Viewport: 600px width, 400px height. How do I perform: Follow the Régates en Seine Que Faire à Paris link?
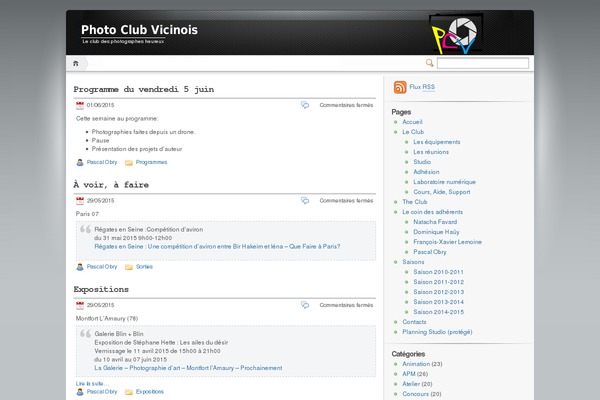(217, 247)
